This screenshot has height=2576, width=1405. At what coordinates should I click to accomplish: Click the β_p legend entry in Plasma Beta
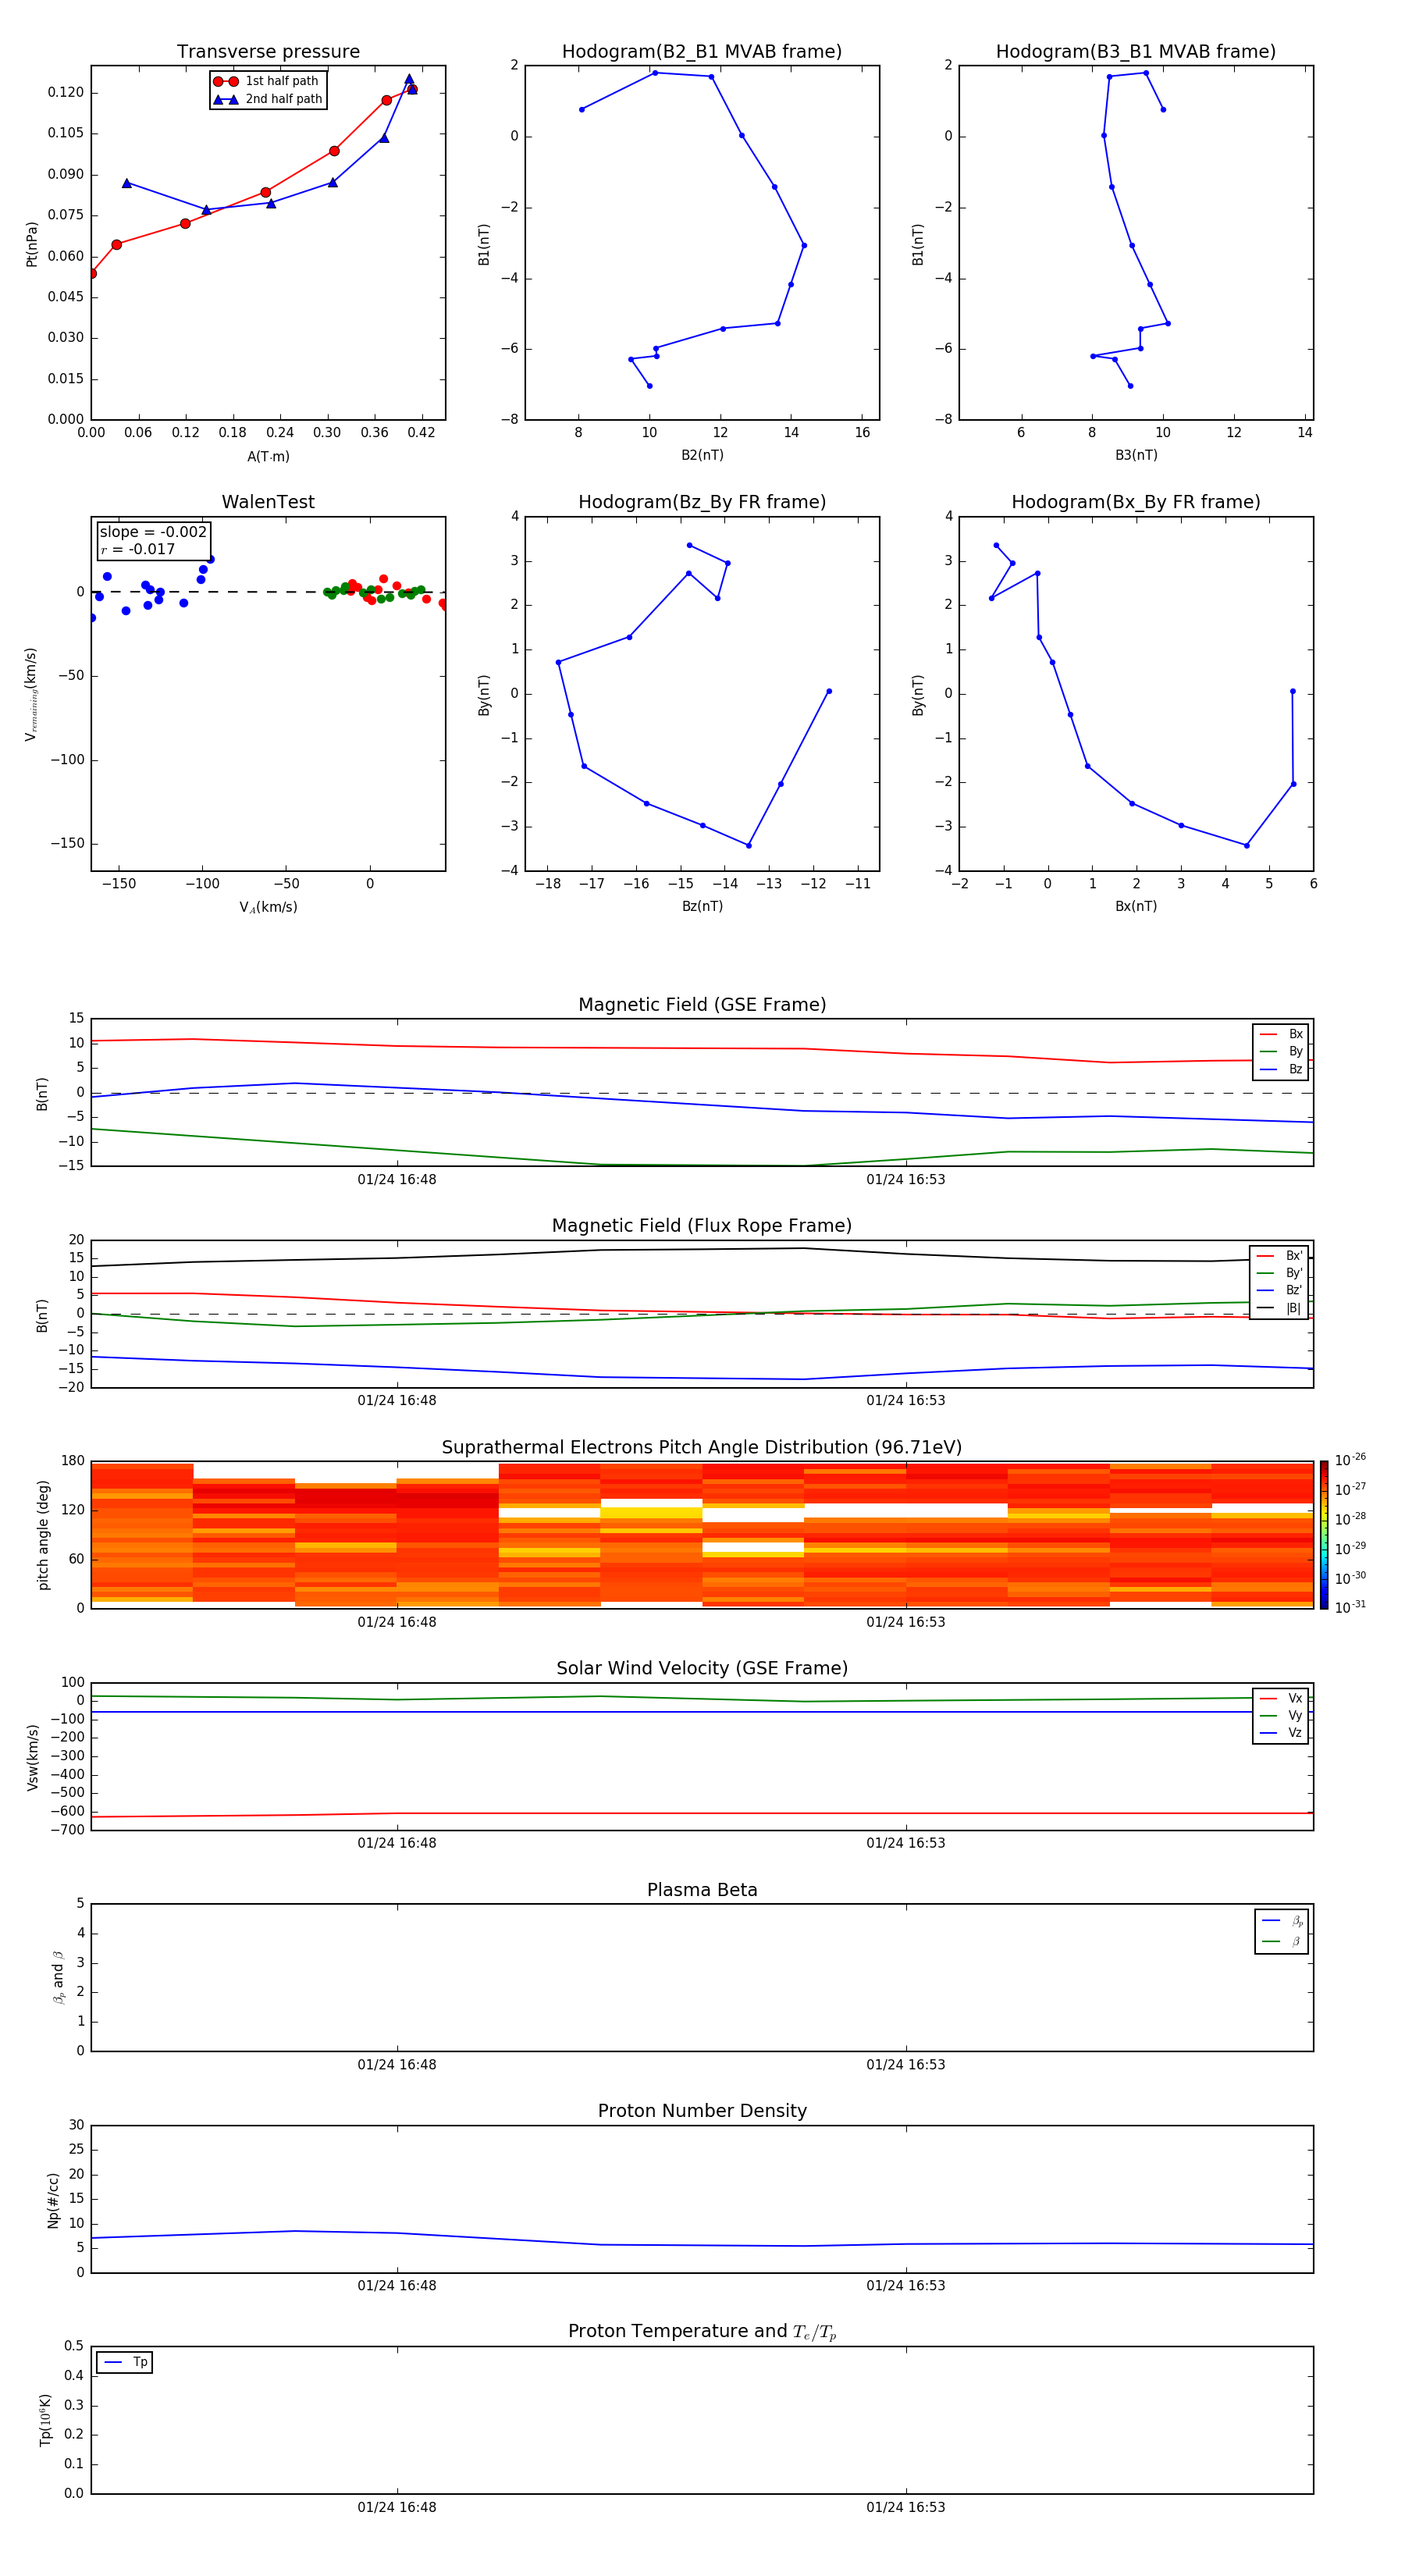(x=1282, y=1921)
